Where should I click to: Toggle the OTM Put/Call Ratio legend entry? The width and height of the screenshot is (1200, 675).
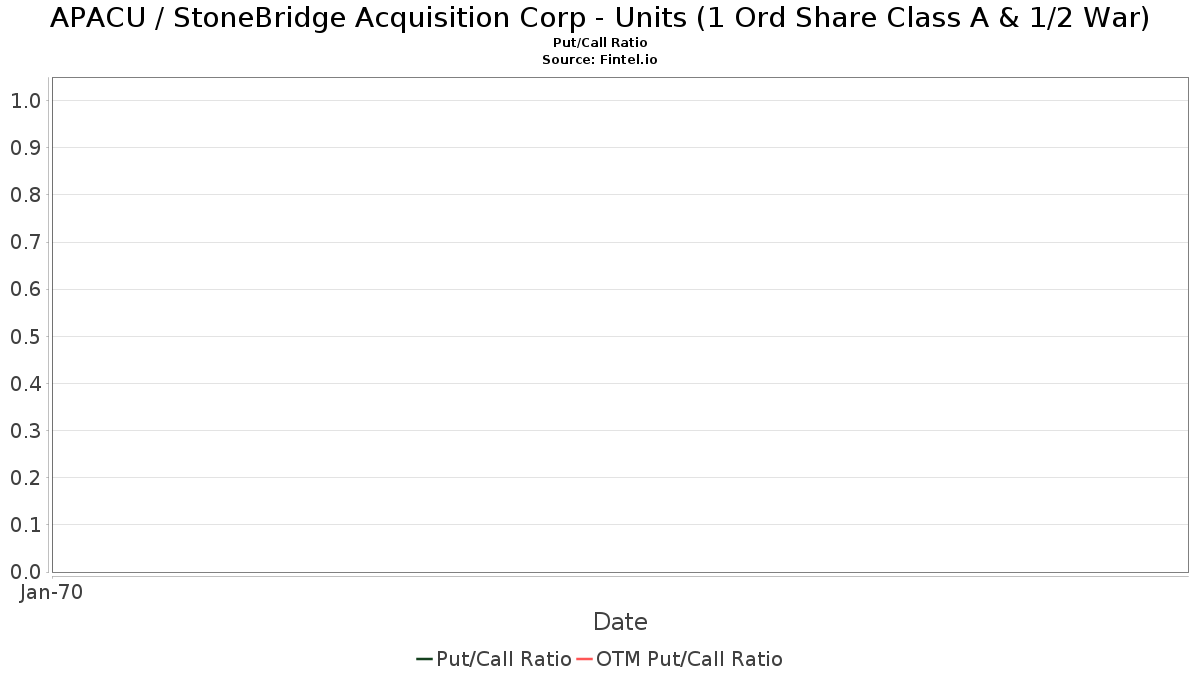click(680, 659)
